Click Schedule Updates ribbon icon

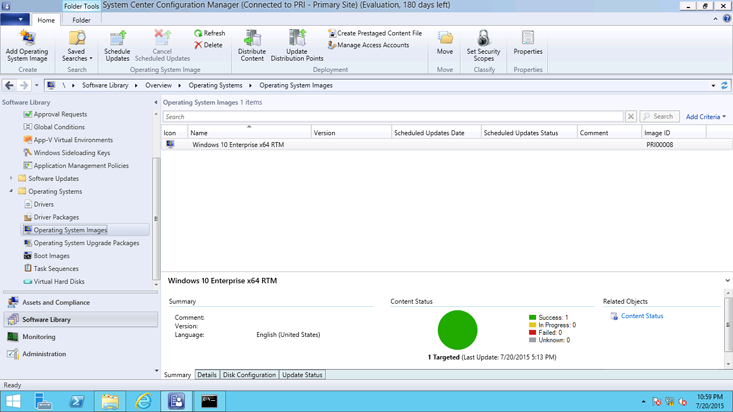click(x=117, y=44)
